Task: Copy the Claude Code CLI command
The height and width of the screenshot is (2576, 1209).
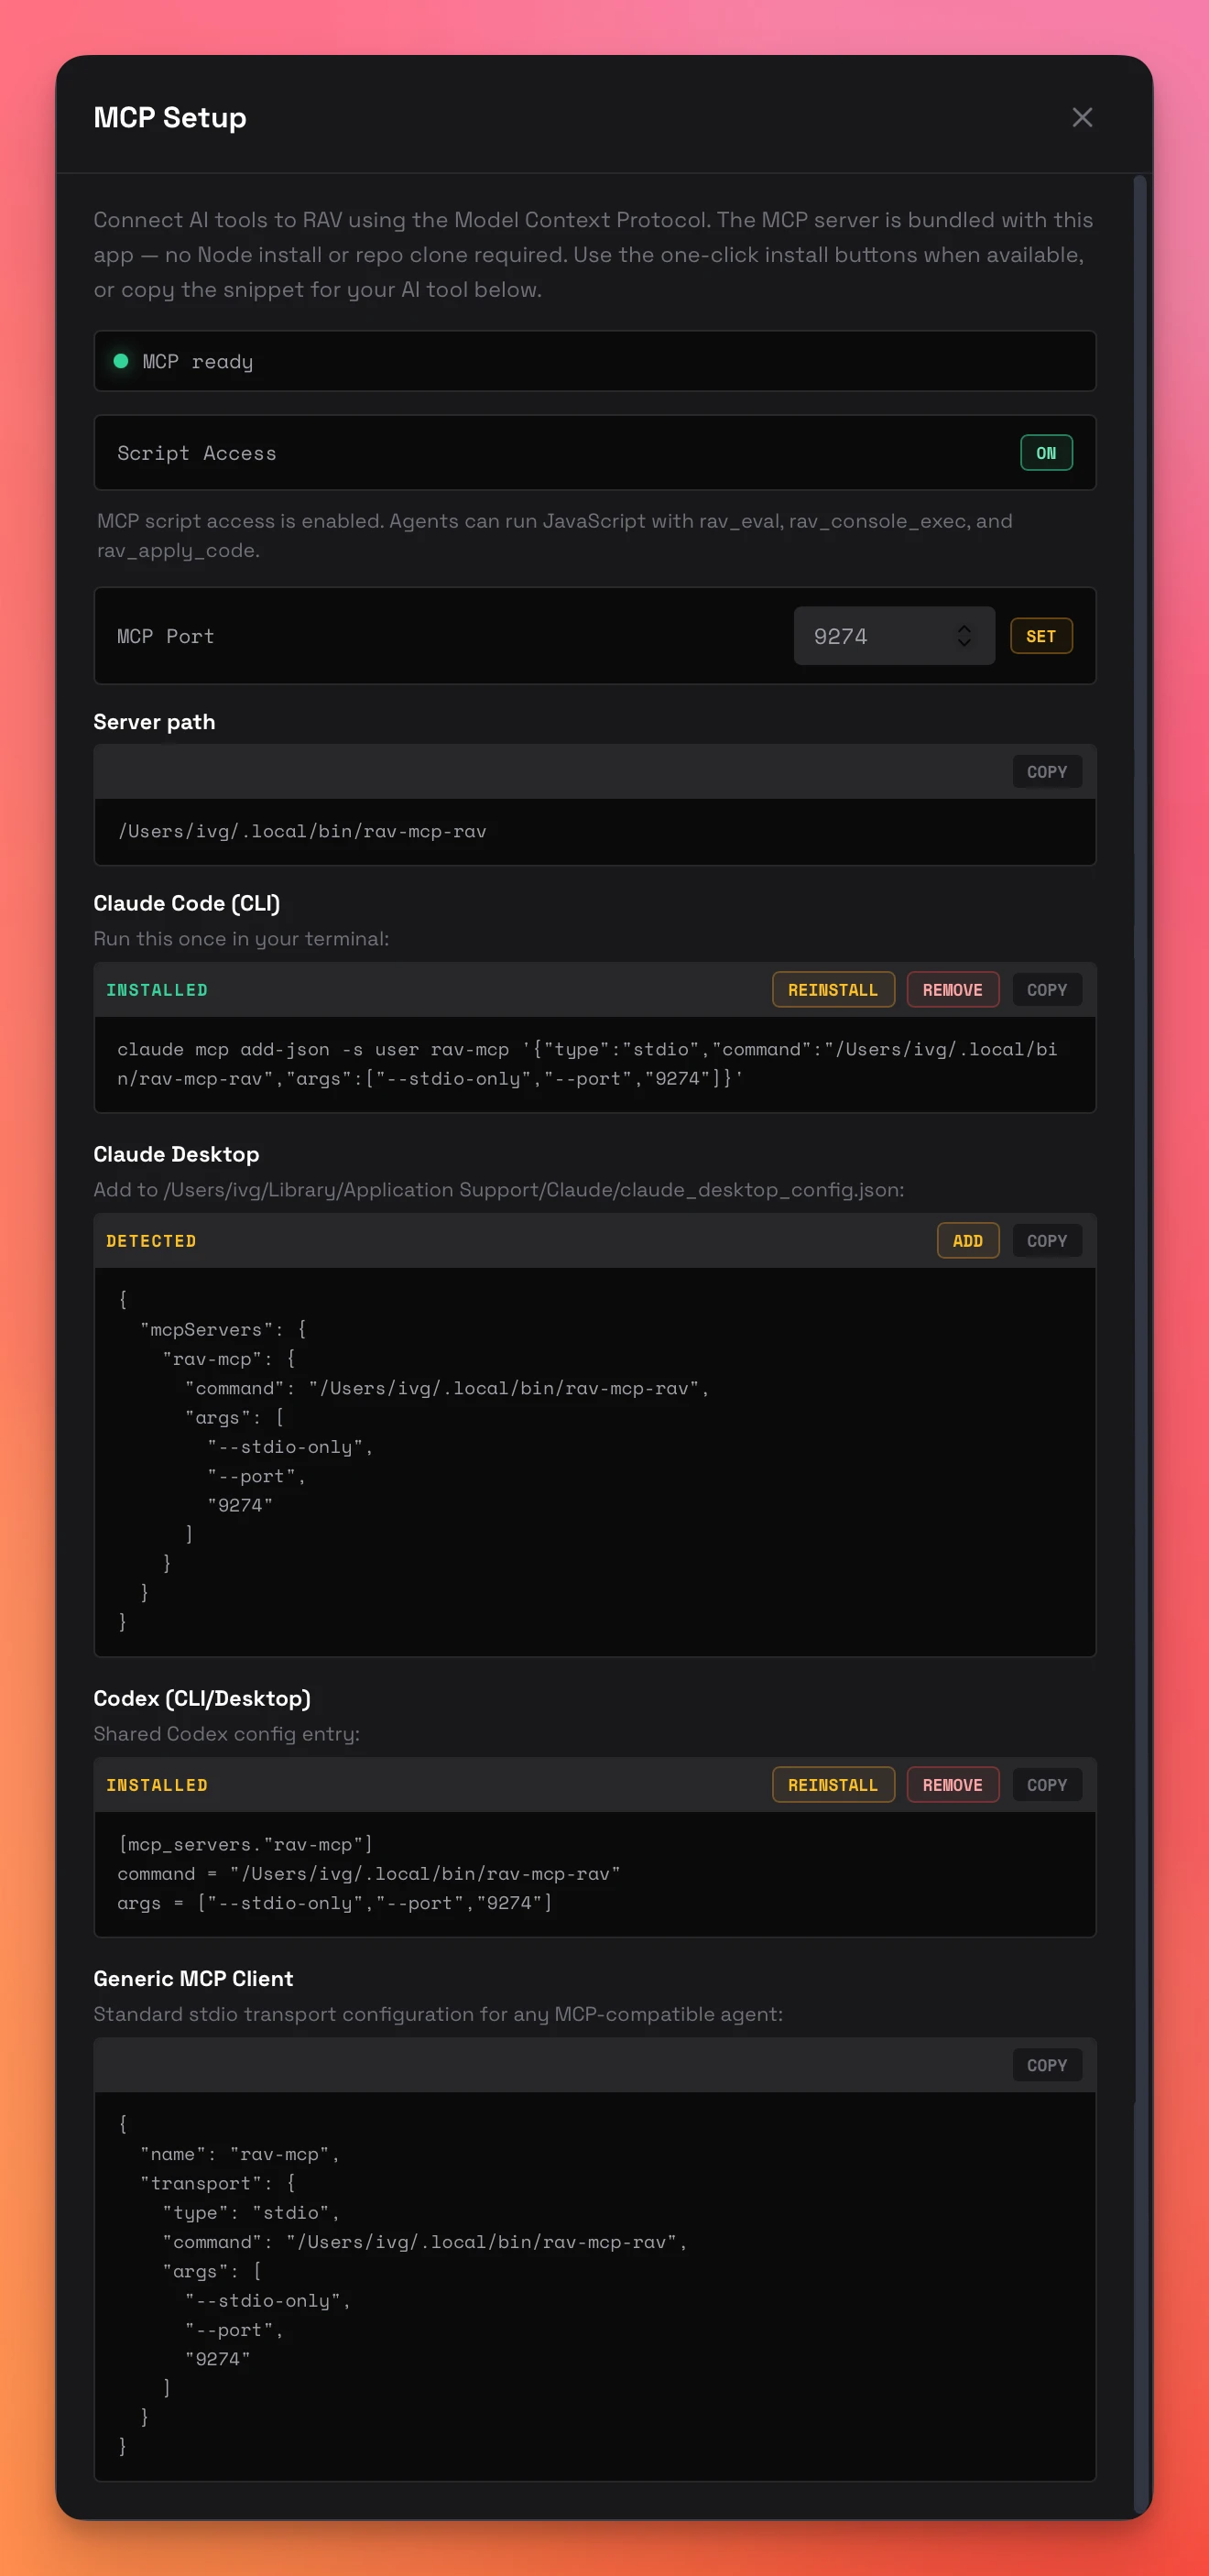Action: pos(1047,990)
